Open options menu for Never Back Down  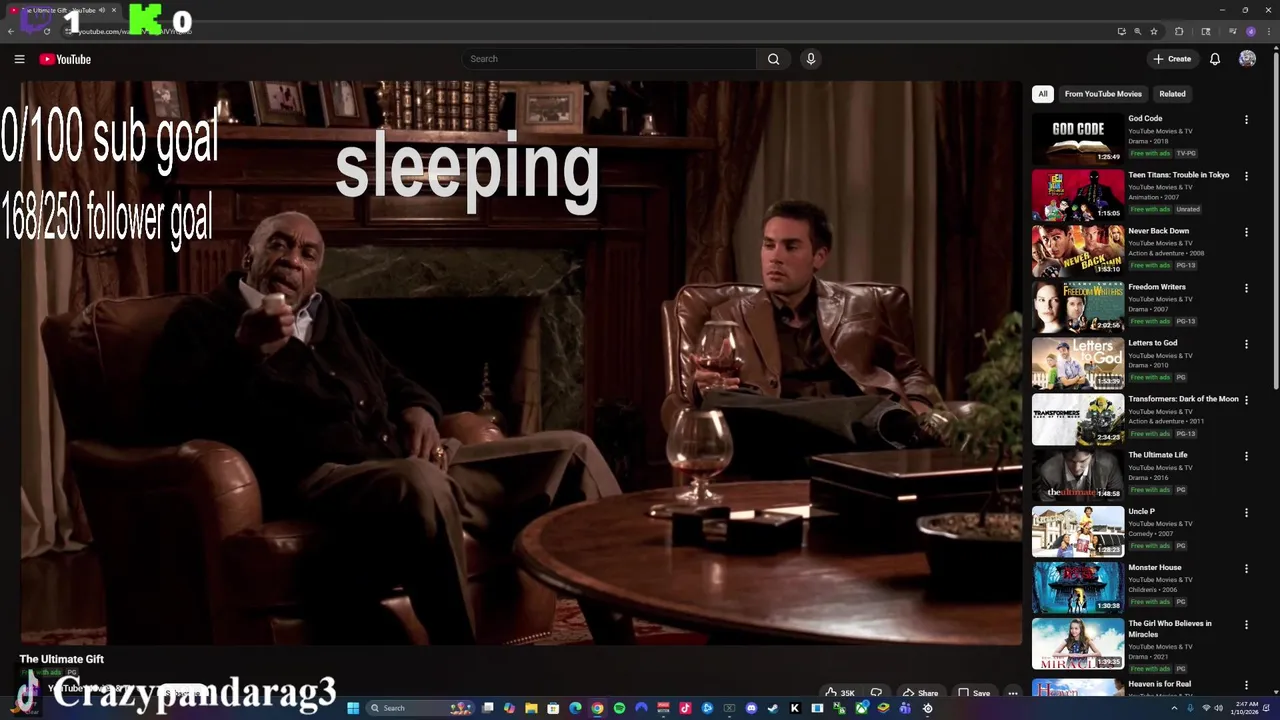[x=1246, y=232]
